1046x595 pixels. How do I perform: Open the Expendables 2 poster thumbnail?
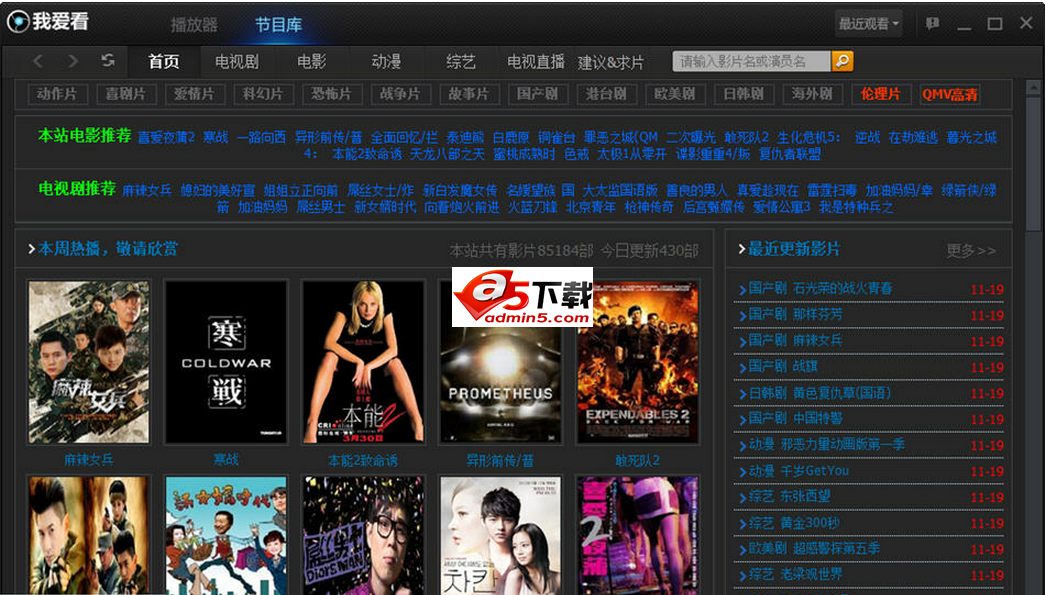point(638,362)
